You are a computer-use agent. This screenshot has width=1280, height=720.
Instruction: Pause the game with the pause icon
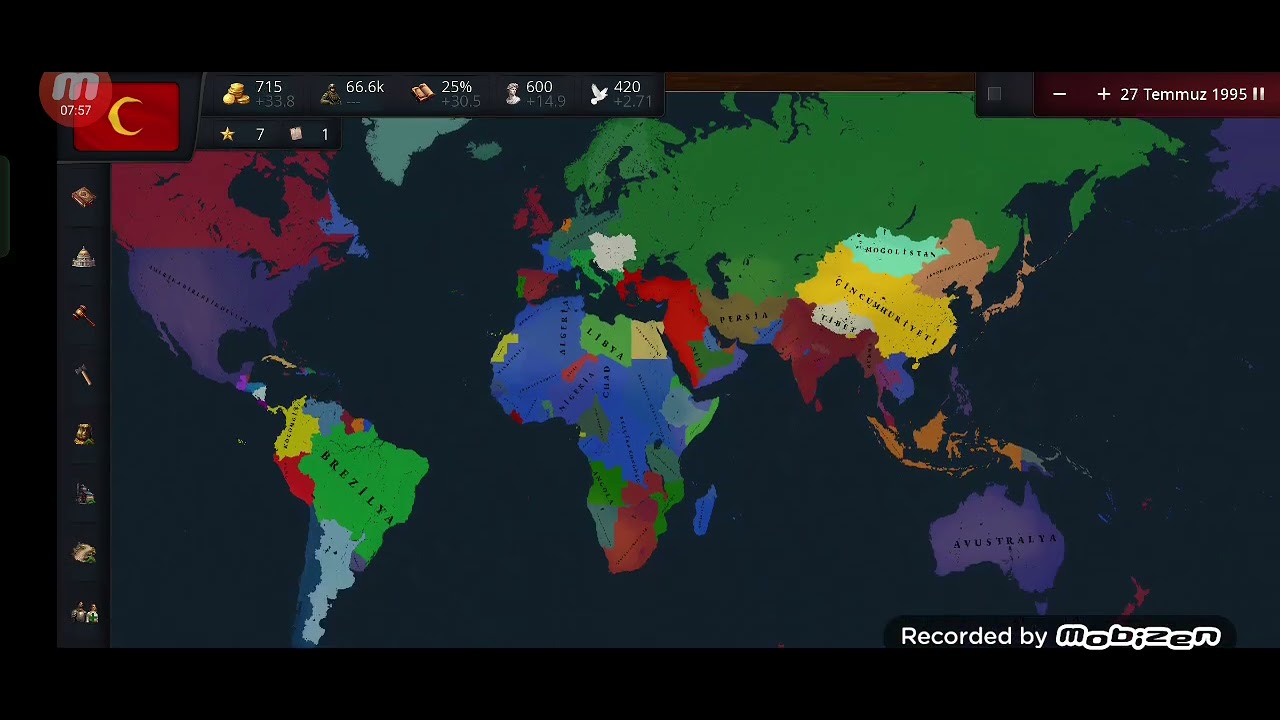coord(1258,94)
